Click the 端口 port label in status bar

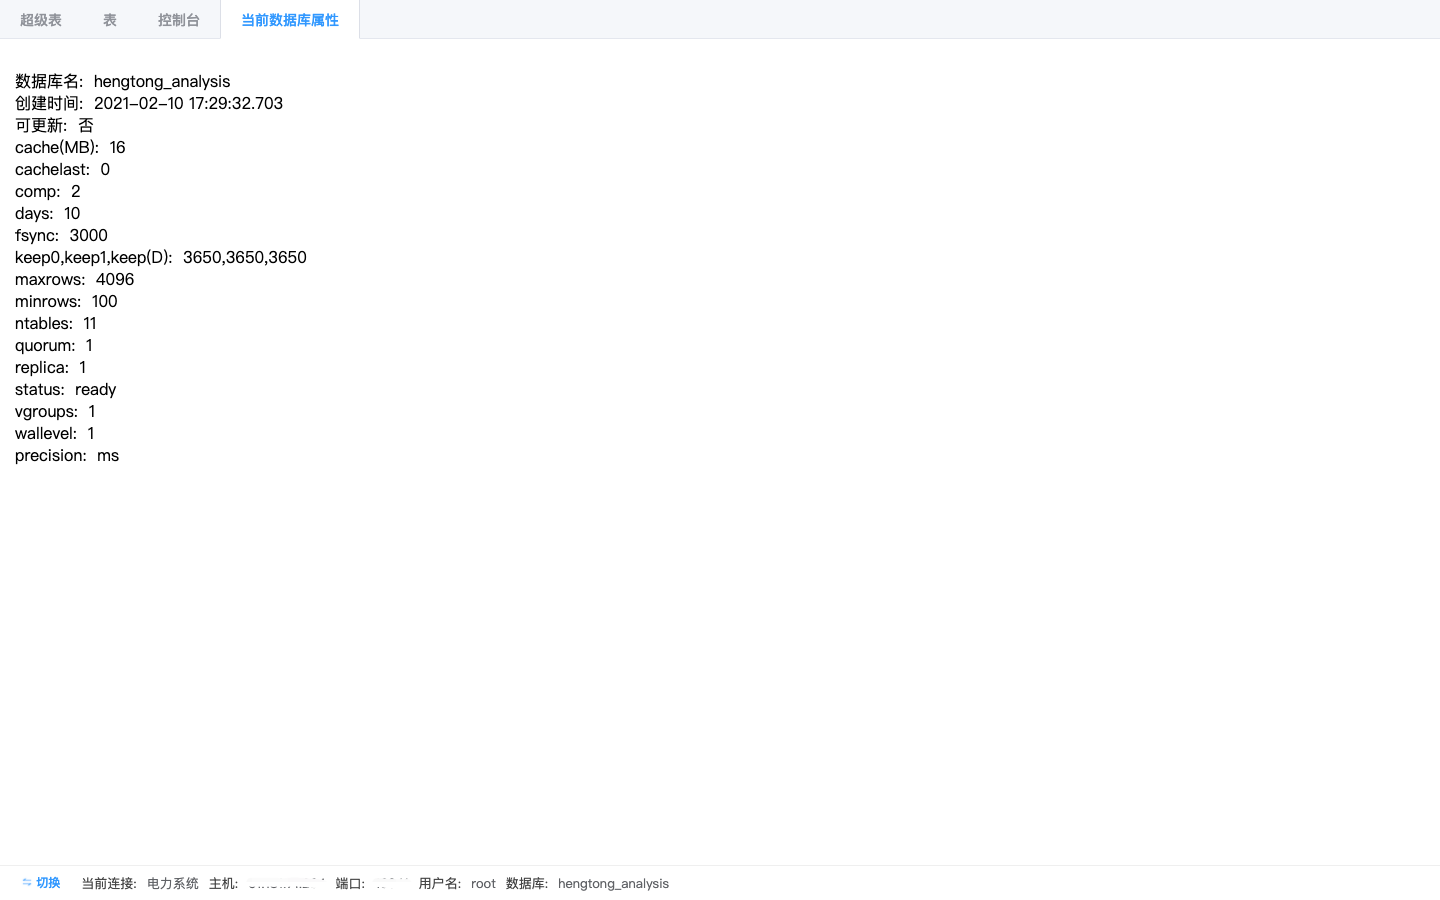(350, 884)
